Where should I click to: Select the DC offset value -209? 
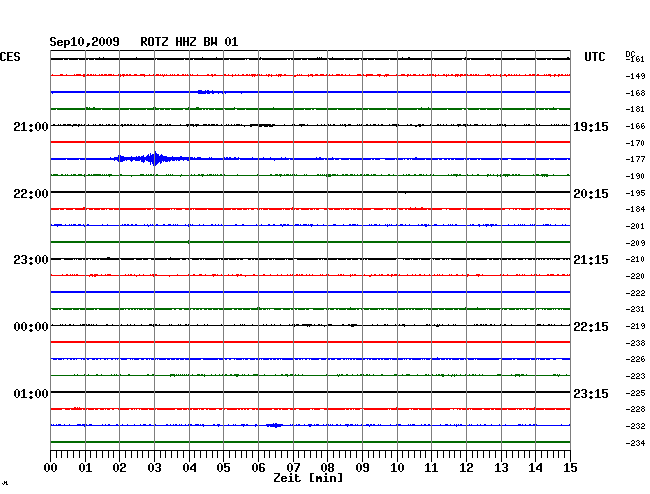coord(635,243)
